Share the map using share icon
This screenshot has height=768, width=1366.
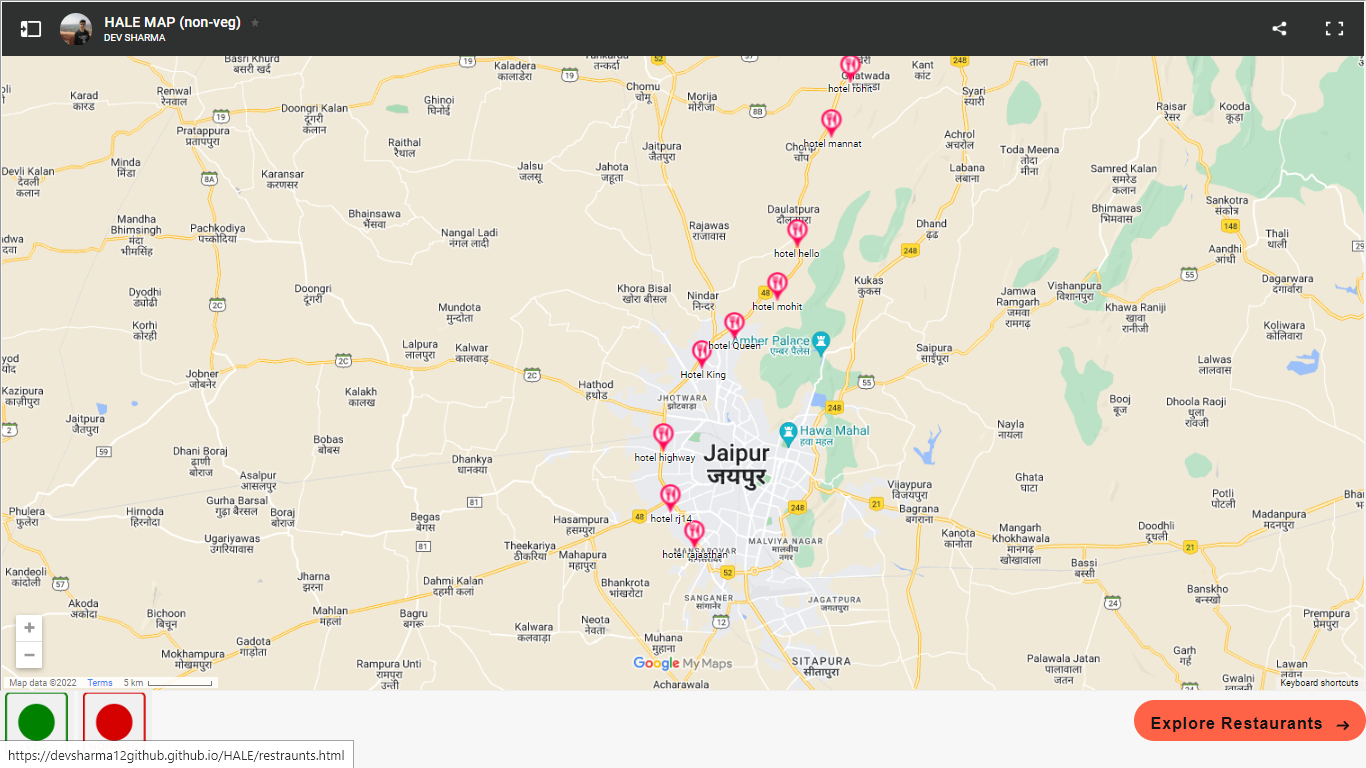pyautogui.click(x=1279, y=29)
